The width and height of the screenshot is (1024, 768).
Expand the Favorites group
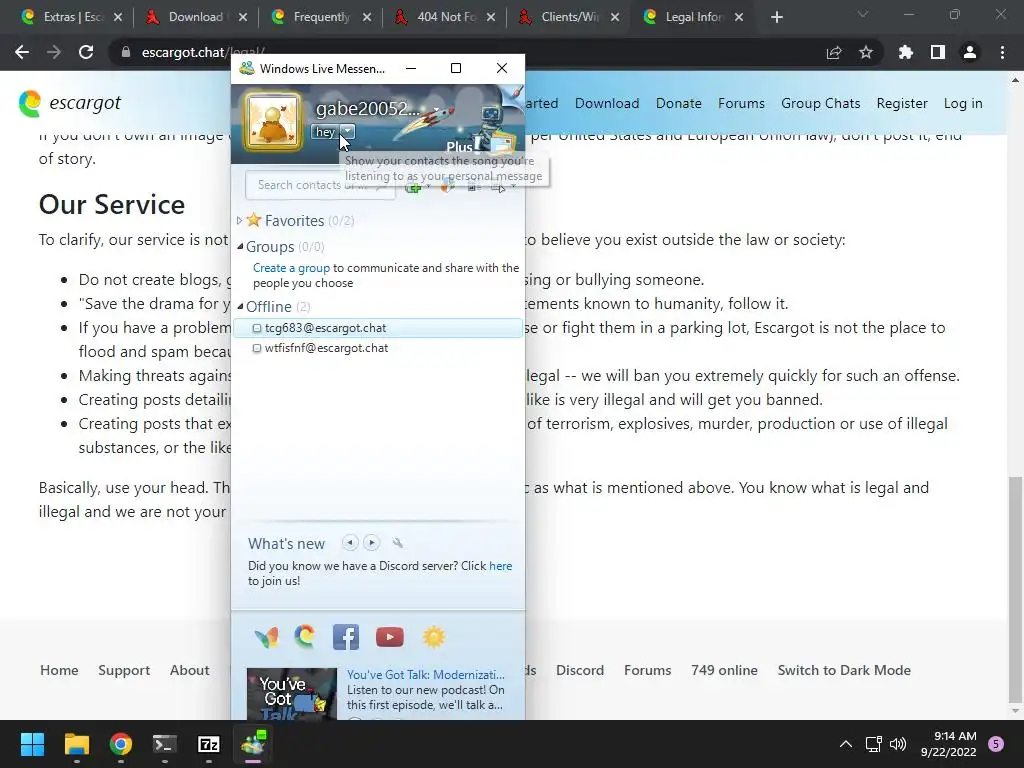[239, 221]
